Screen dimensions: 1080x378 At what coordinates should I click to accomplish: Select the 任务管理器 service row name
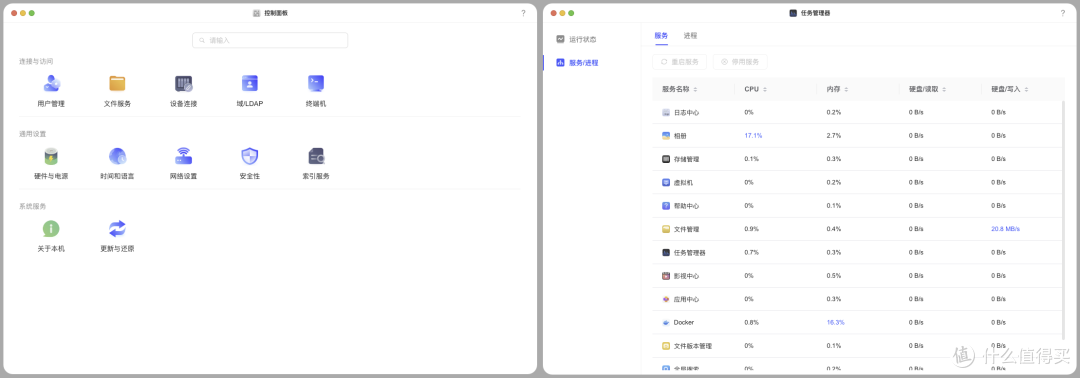pos(689,253)
